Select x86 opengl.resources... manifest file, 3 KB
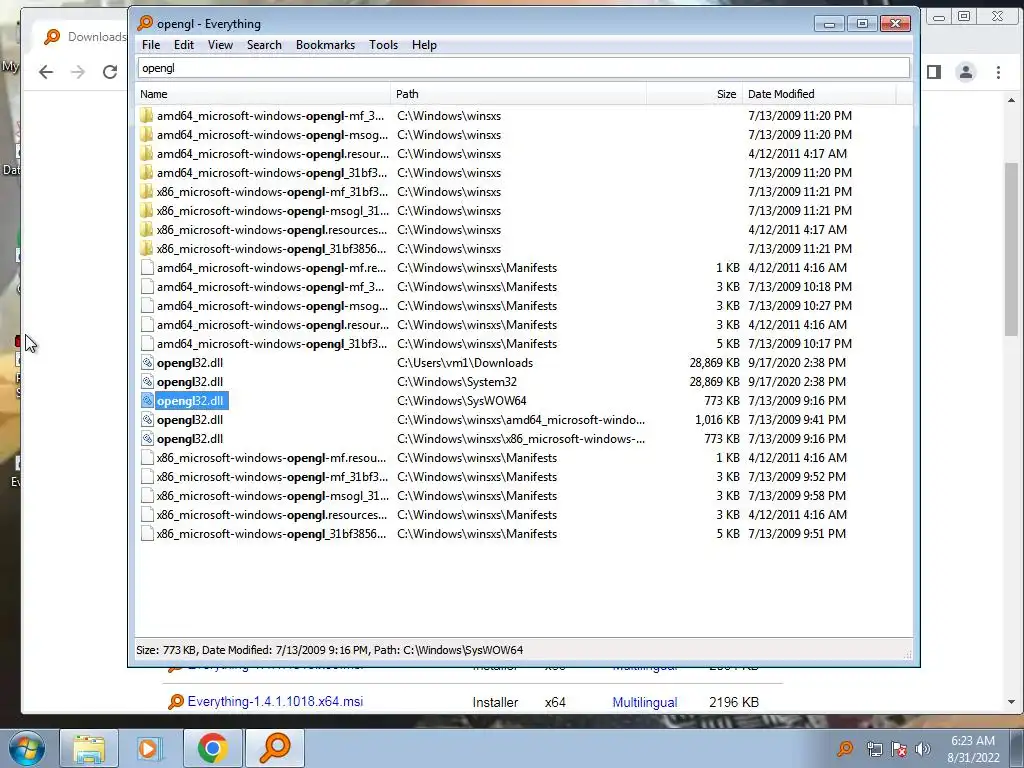The width and height of the screenshot is (1024, 768). (x=271, y=515)
